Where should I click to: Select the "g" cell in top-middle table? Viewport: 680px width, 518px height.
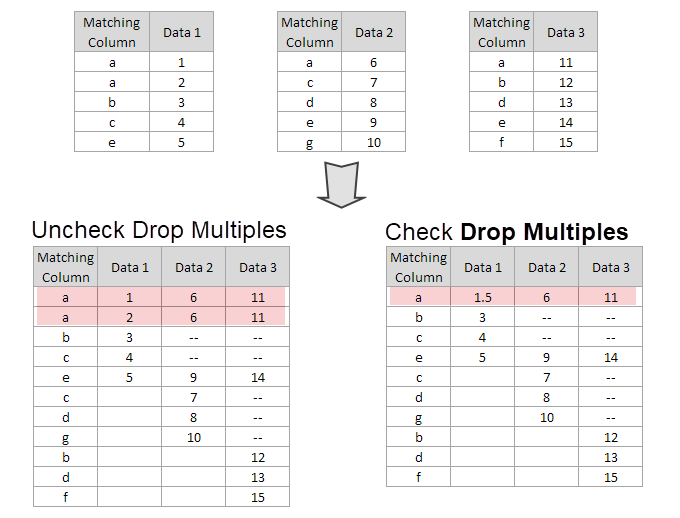309,142
